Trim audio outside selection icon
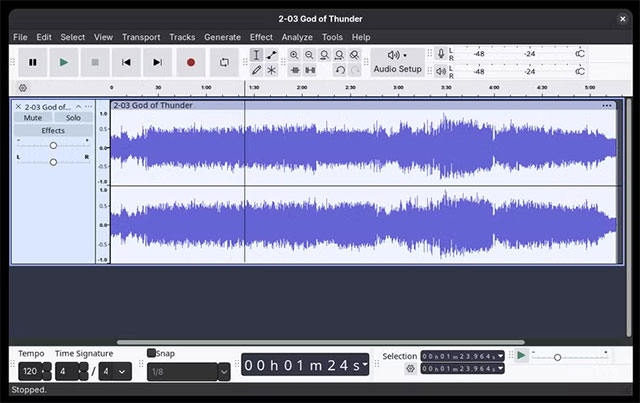Image resolution: width=640 pixels, height=403 pixels. click(x=295, y=70)
